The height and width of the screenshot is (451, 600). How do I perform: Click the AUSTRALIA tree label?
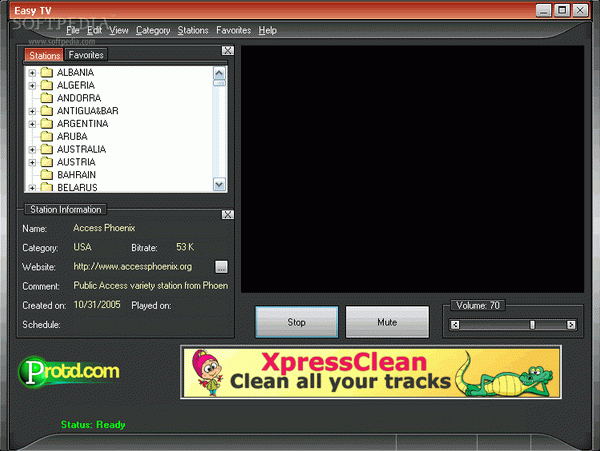[x=82, y=149]
